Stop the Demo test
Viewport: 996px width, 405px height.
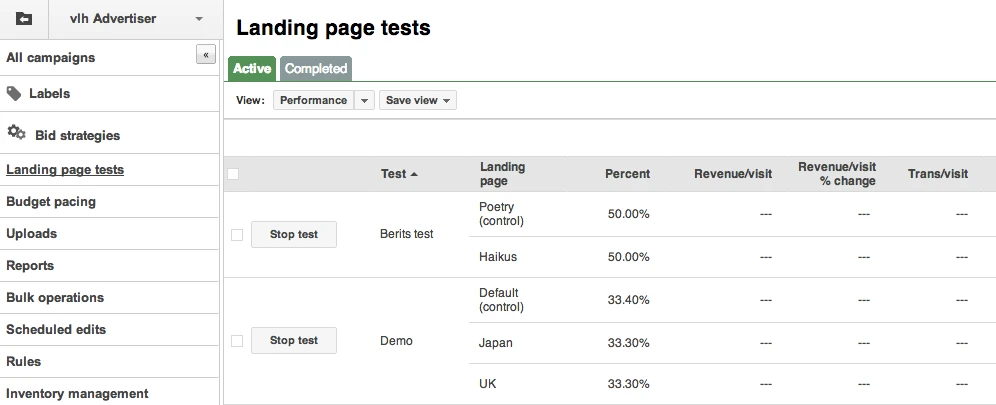293,341
